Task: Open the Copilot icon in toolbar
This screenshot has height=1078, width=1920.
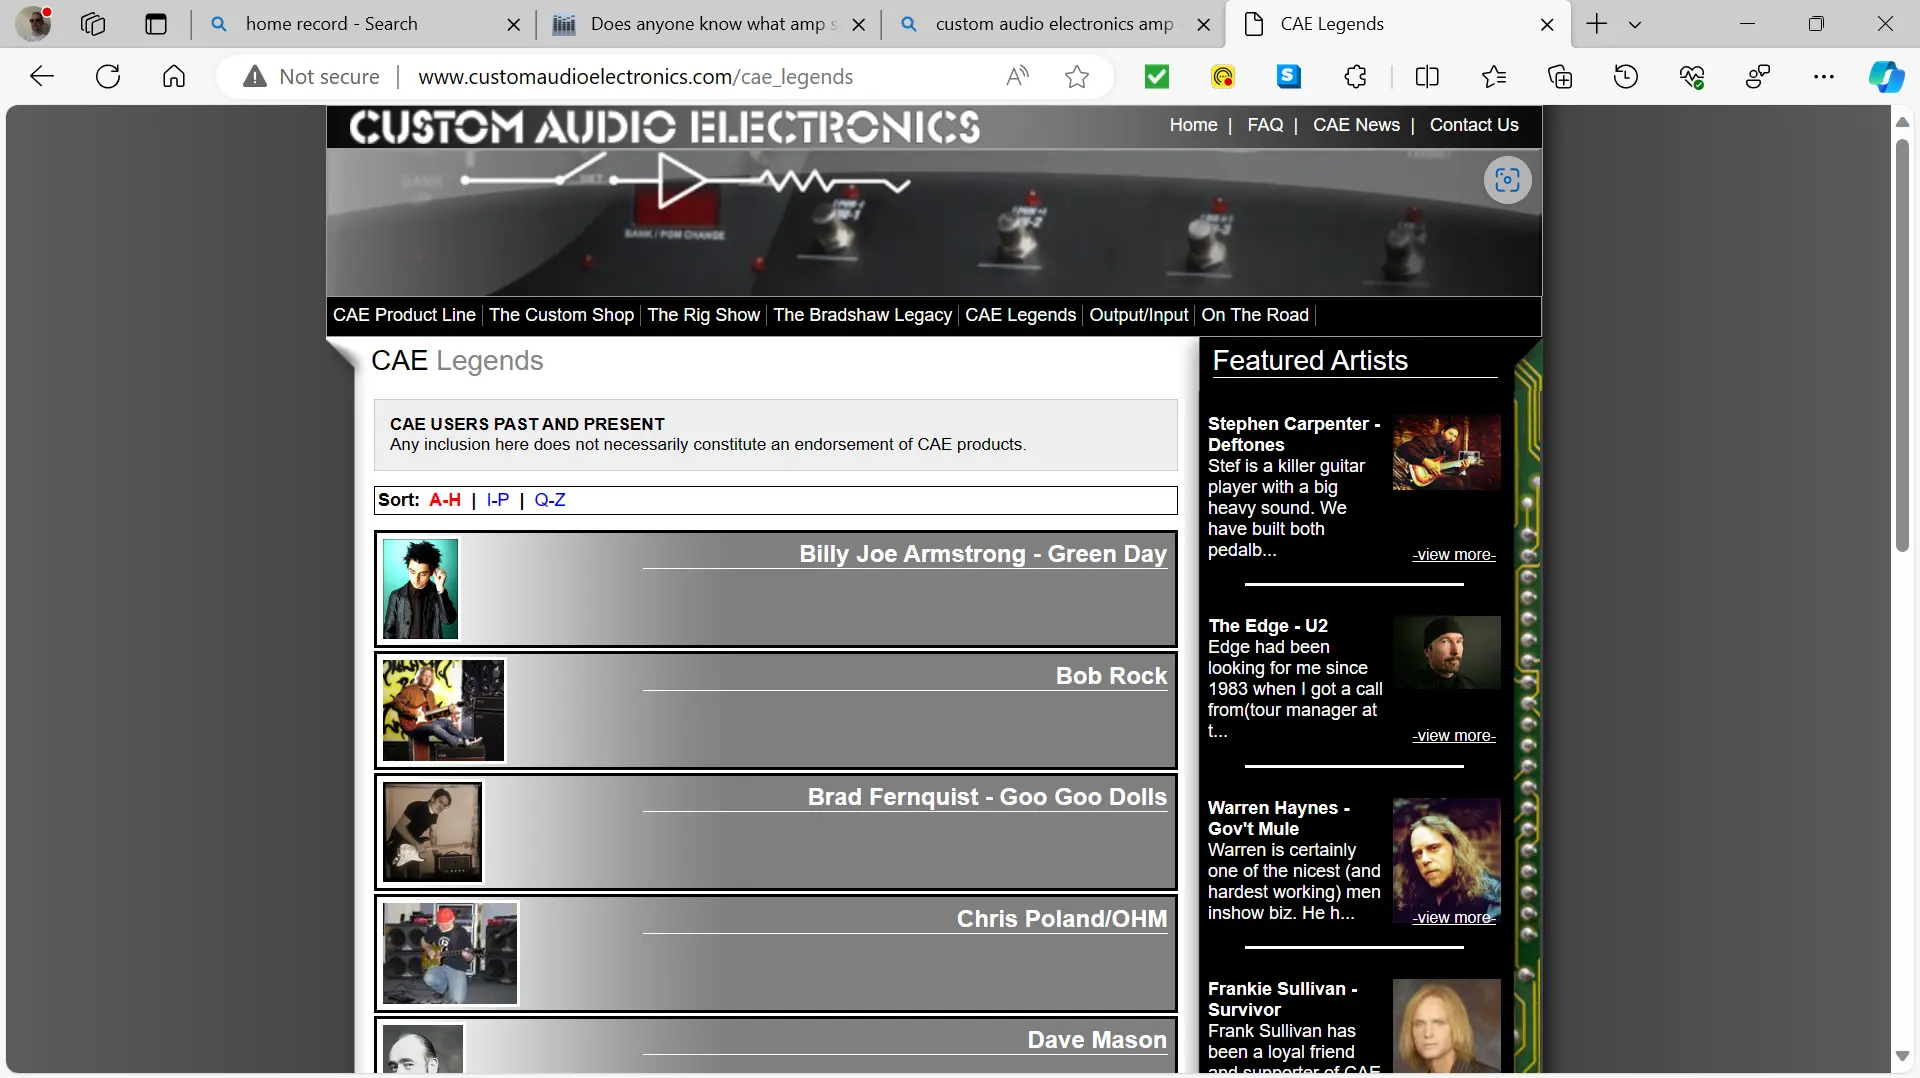Action: pyautogui.click(x=1886, y=77)
